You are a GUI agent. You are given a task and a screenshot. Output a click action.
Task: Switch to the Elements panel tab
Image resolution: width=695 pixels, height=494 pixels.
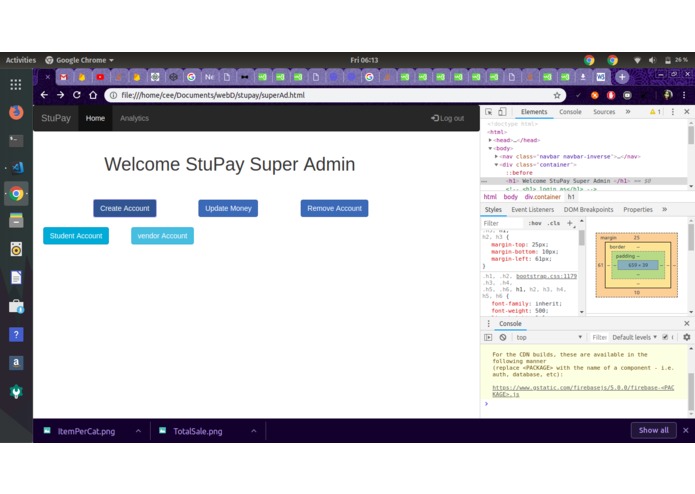pos(534,112)
